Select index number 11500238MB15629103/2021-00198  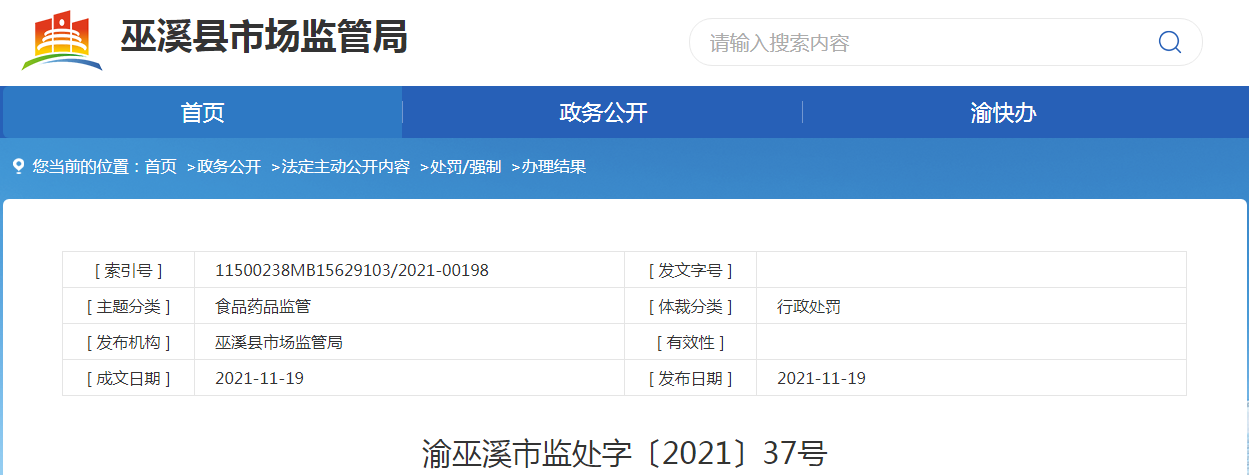[x=352, y=270]
